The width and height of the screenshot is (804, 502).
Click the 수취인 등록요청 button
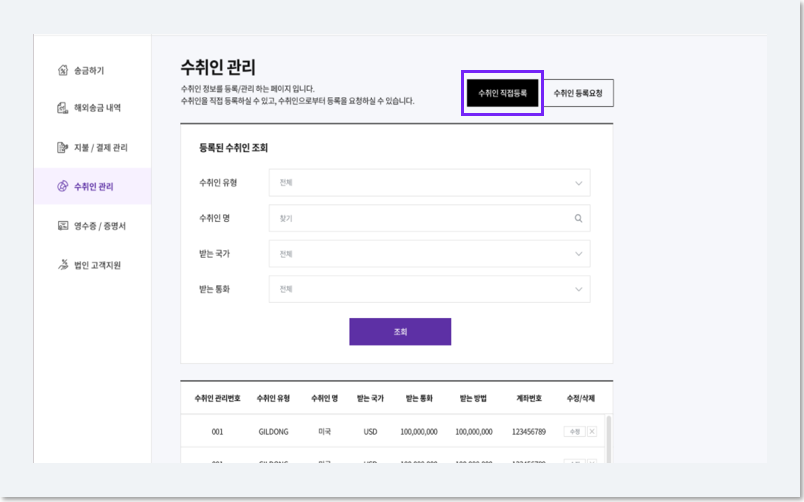click(x=578, y=93)
